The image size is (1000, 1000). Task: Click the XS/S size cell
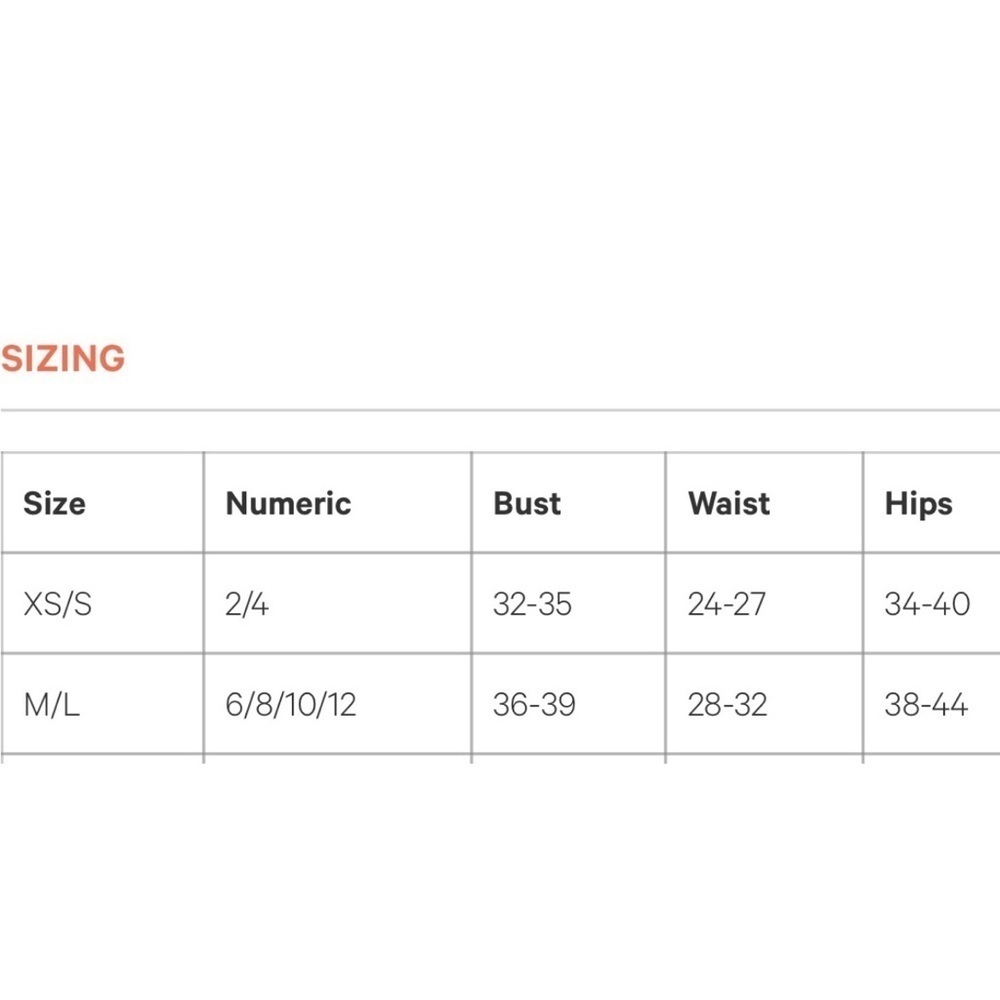pyautogui.click(x=57, y=603)
